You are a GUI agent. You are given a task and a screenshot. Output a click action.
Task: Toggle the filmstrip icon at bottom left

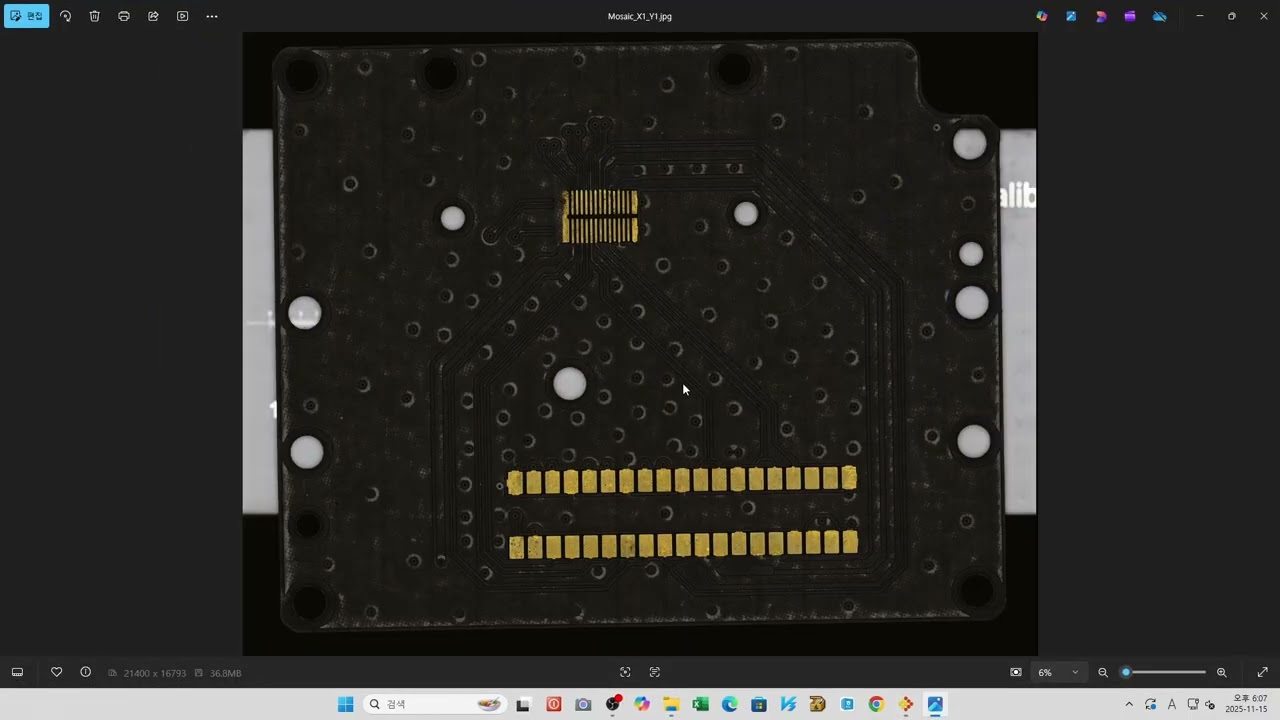point(17,672)
